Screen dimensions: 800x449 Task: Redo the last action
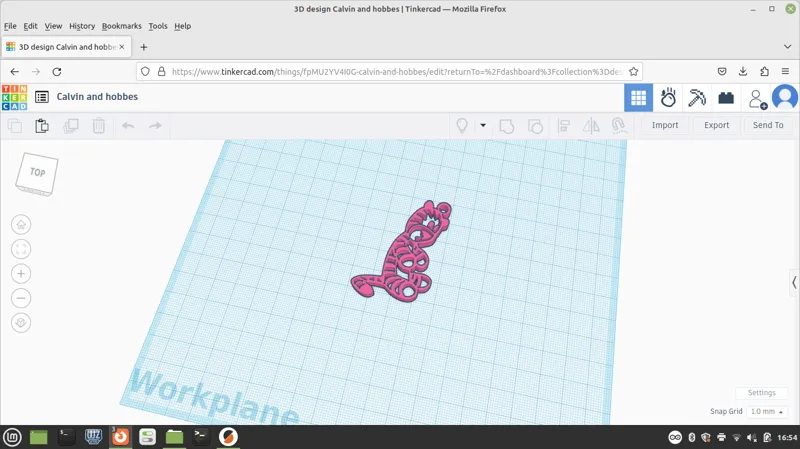155,126
